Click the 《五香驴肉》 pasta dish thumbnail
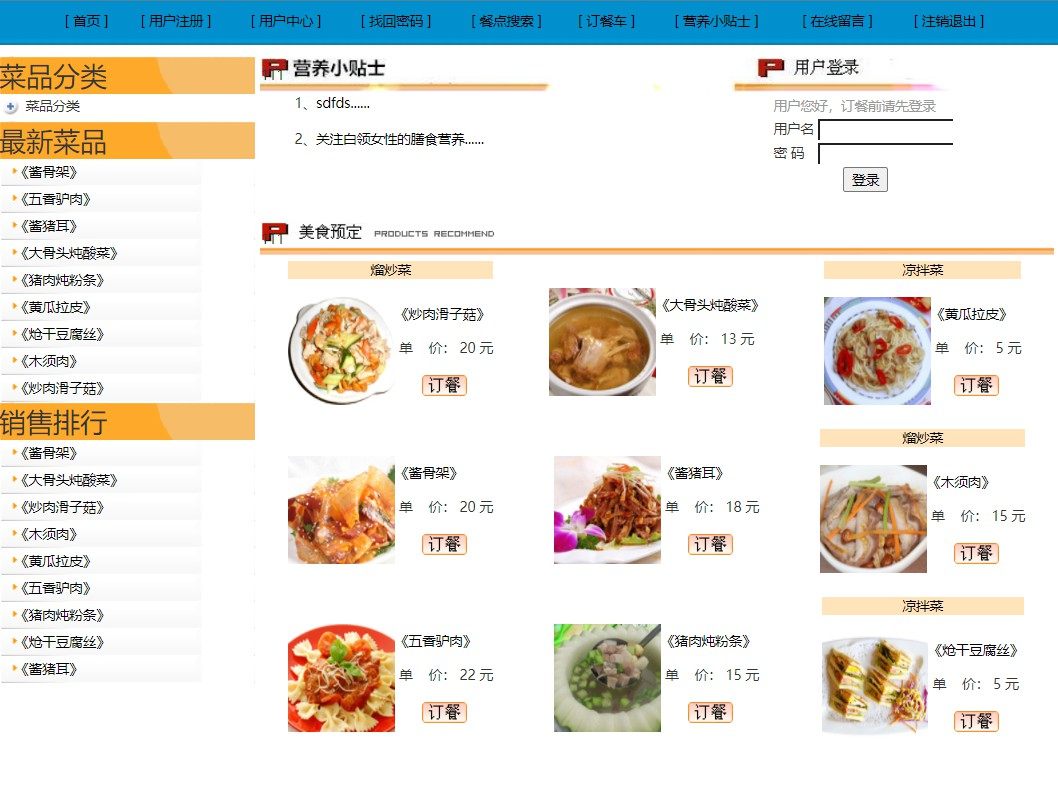Viewport: 1058px width, 800px height. pyautogui.click(x=341, y=676)
